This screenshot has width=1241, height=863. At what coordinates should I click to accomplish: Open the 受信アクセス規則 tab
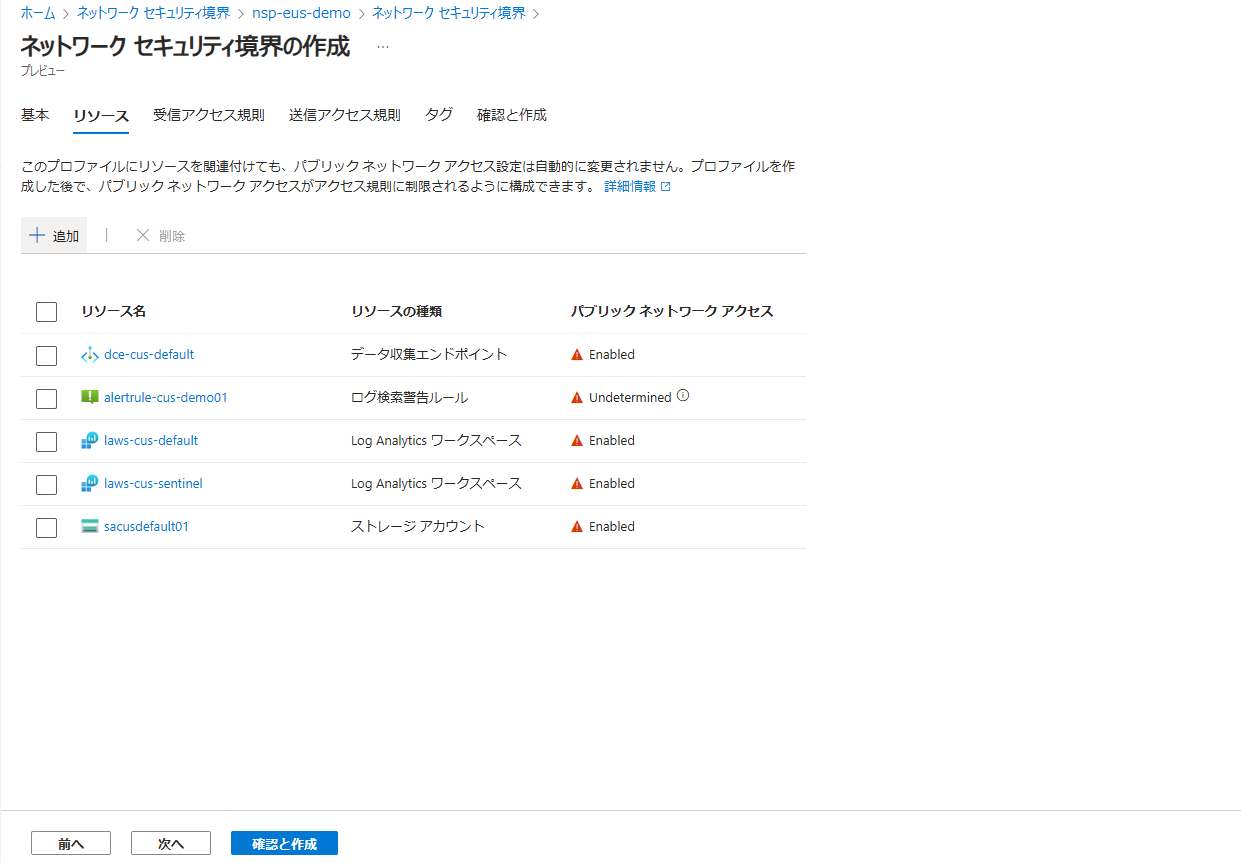click(209, 115)
